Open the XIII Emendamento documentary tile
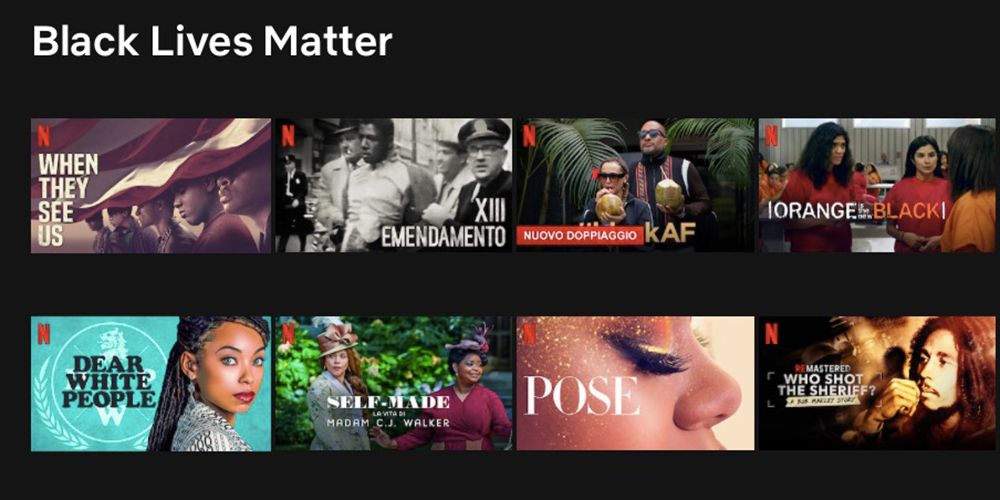 393,185
